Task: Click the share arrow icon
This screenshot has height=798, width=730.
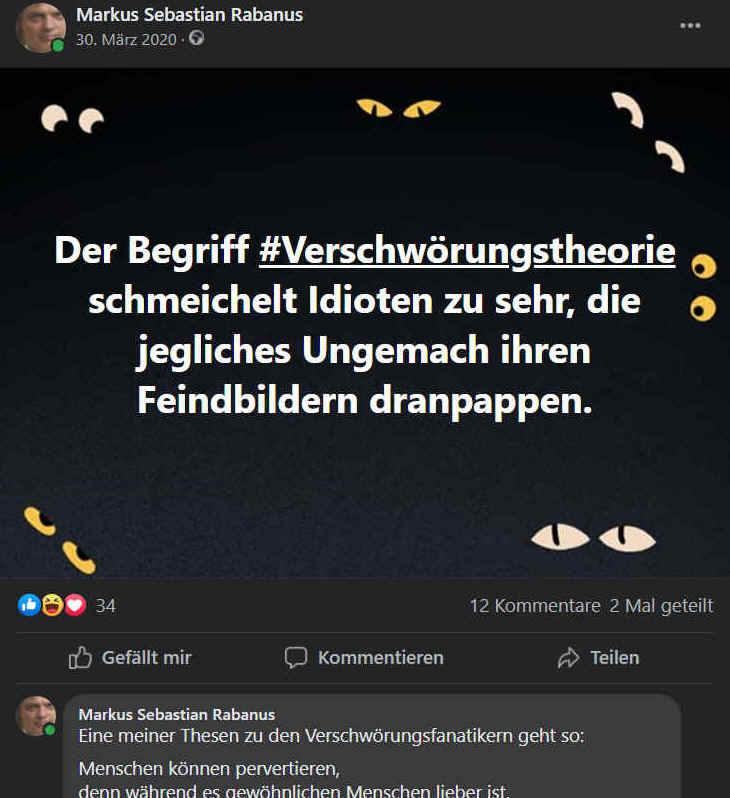Action: (x=568, y=658)
